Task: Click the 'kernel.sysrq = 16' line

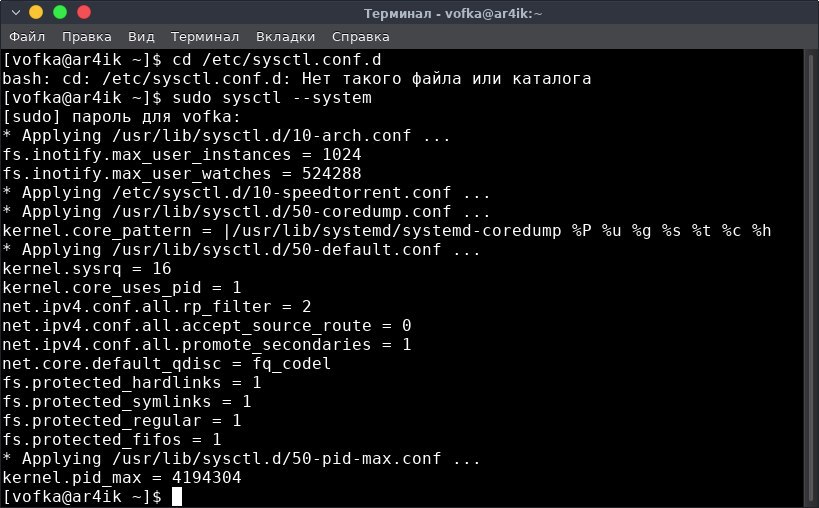Action: pos(87,268)
